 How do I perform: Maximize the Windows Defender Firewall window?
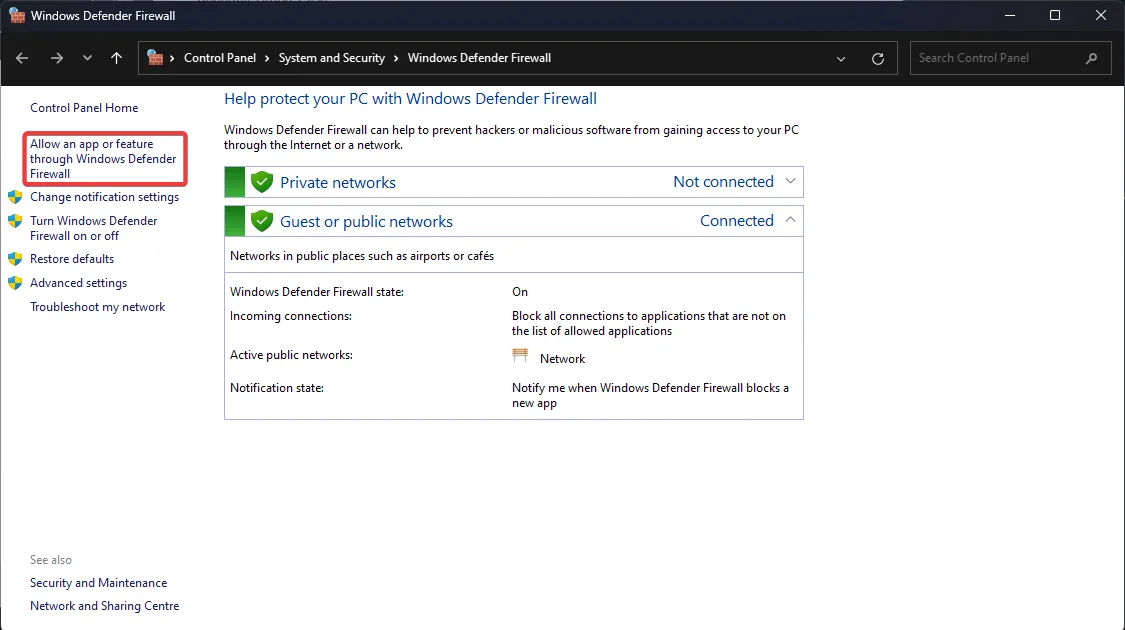[x=1055, y=15]
